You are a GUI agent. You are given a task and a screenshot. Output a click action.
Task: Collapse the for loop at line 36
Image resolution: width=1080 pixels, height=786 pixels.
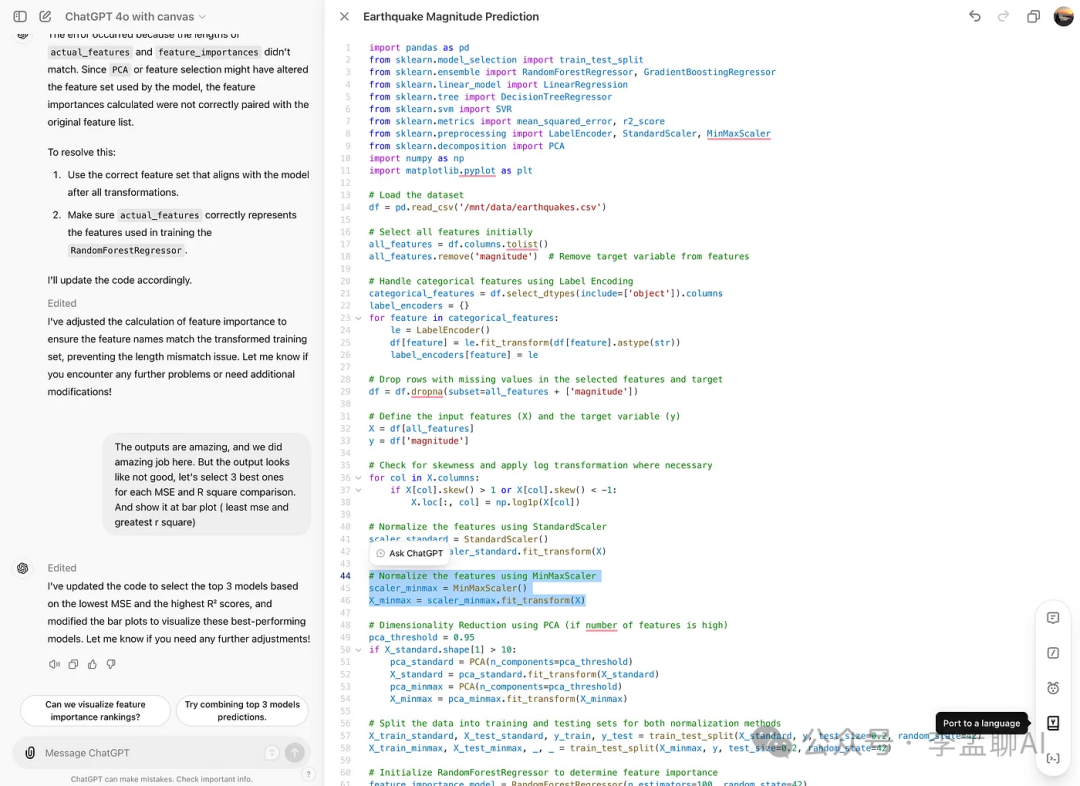[358, 478]
